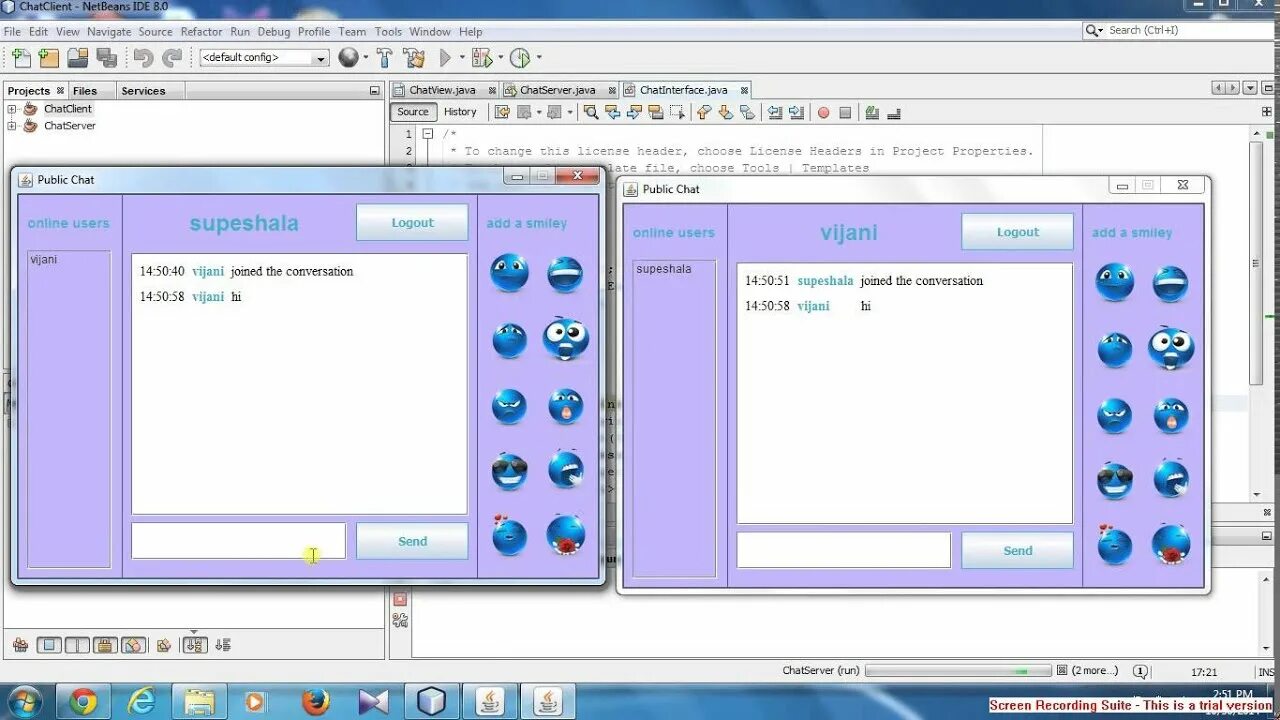Click the message input field in supeshala's chat
The image size is (1280, 720).
[238, 541]
